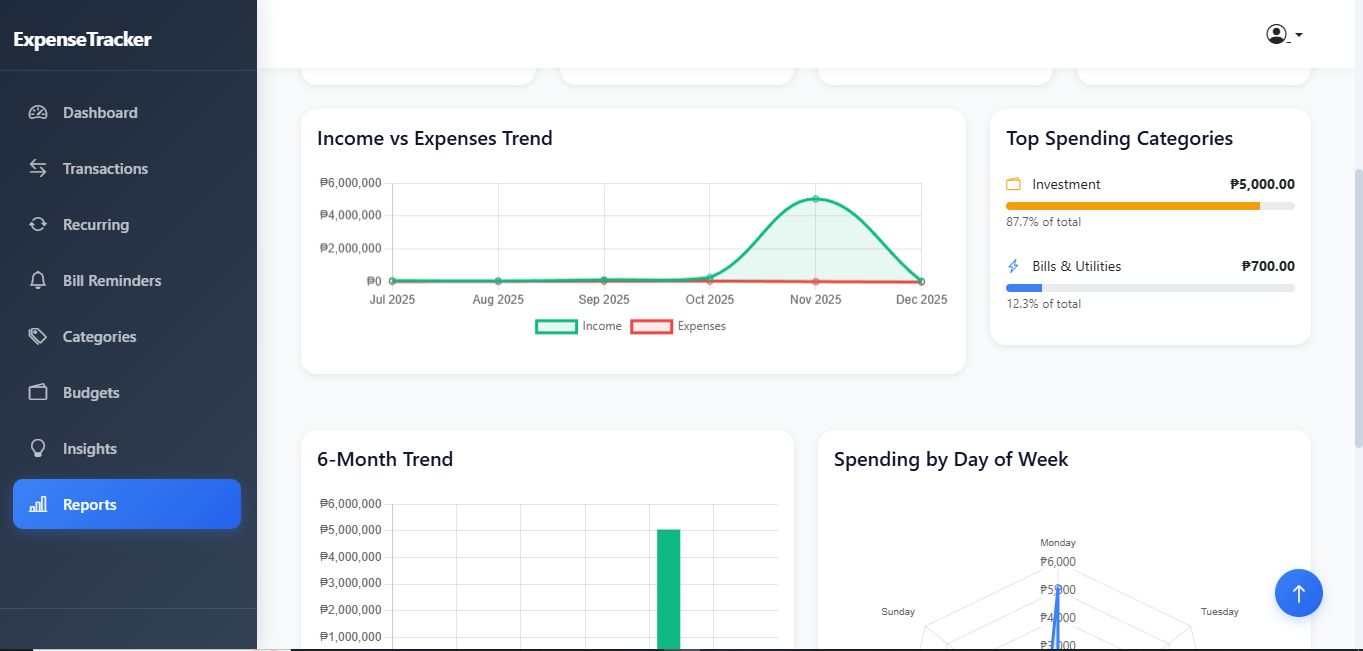
Task: Click the Nov 2025 income peak point
Action: tap(815, 199)
